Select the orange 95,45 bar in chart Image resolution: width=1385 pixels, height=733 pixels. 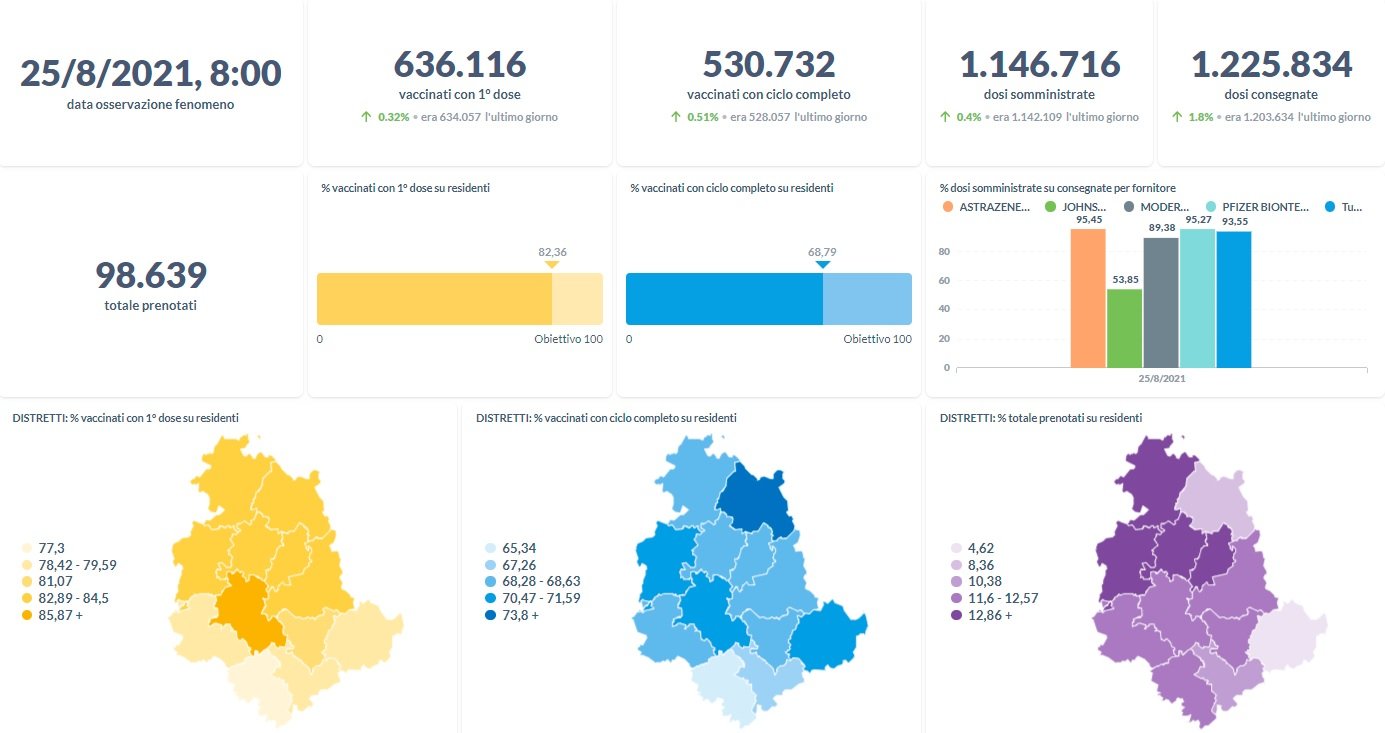[1088, 298]
